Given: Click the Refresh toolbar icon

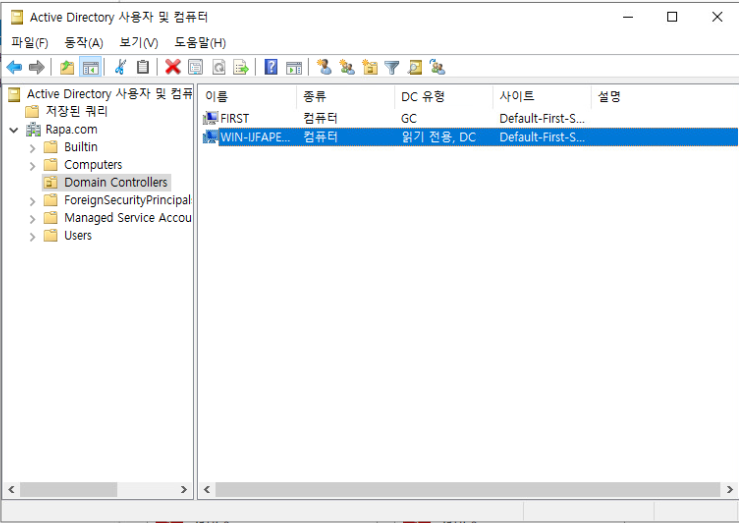Looking at the screenshot, I should point(219,67).
